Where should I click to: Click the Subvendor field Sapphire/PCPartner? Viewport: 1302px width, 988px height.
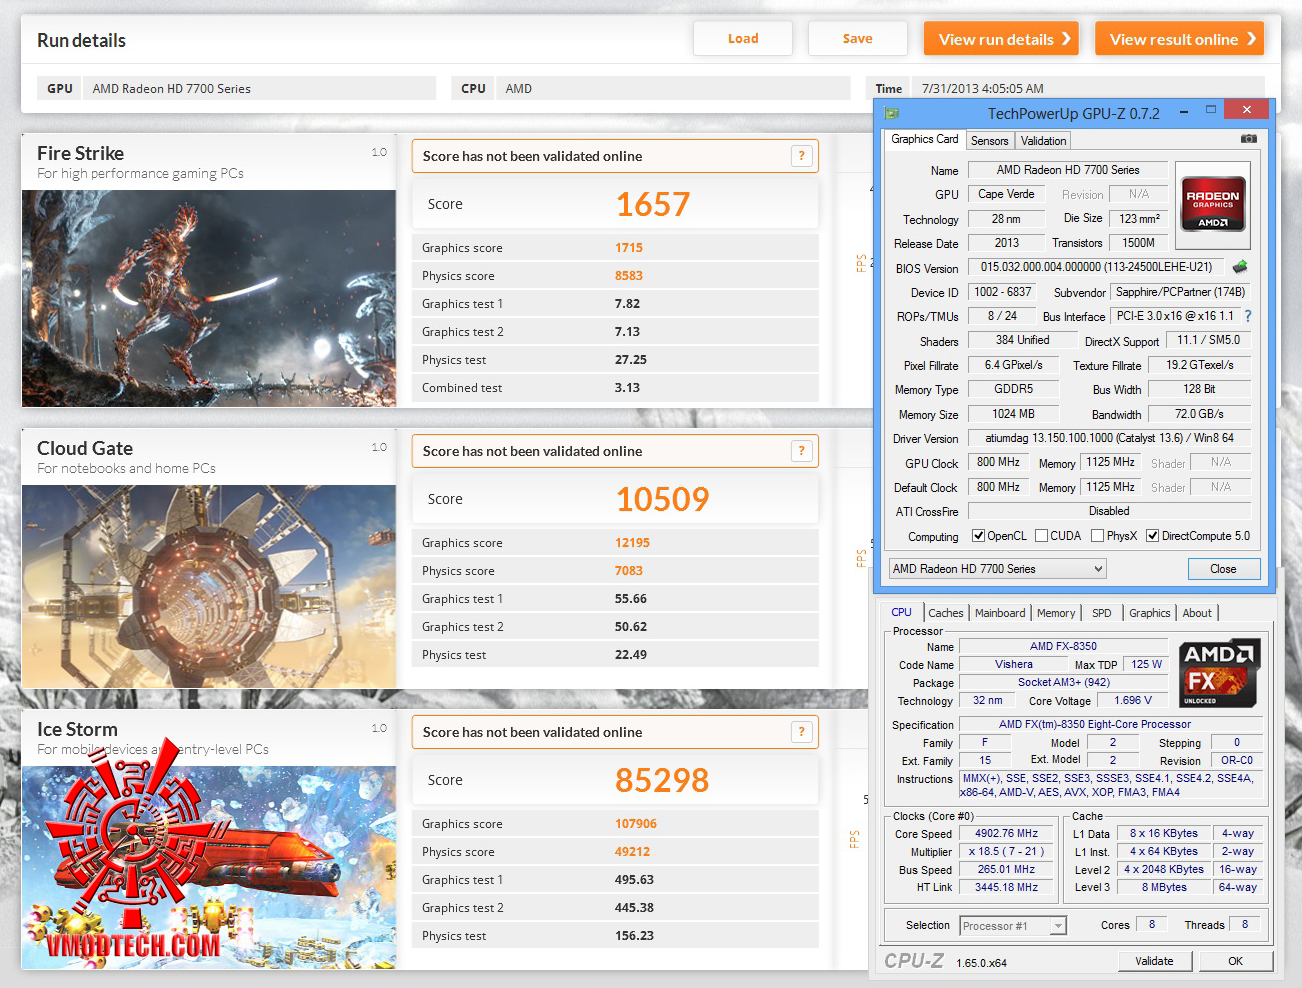coord(1180,292)
